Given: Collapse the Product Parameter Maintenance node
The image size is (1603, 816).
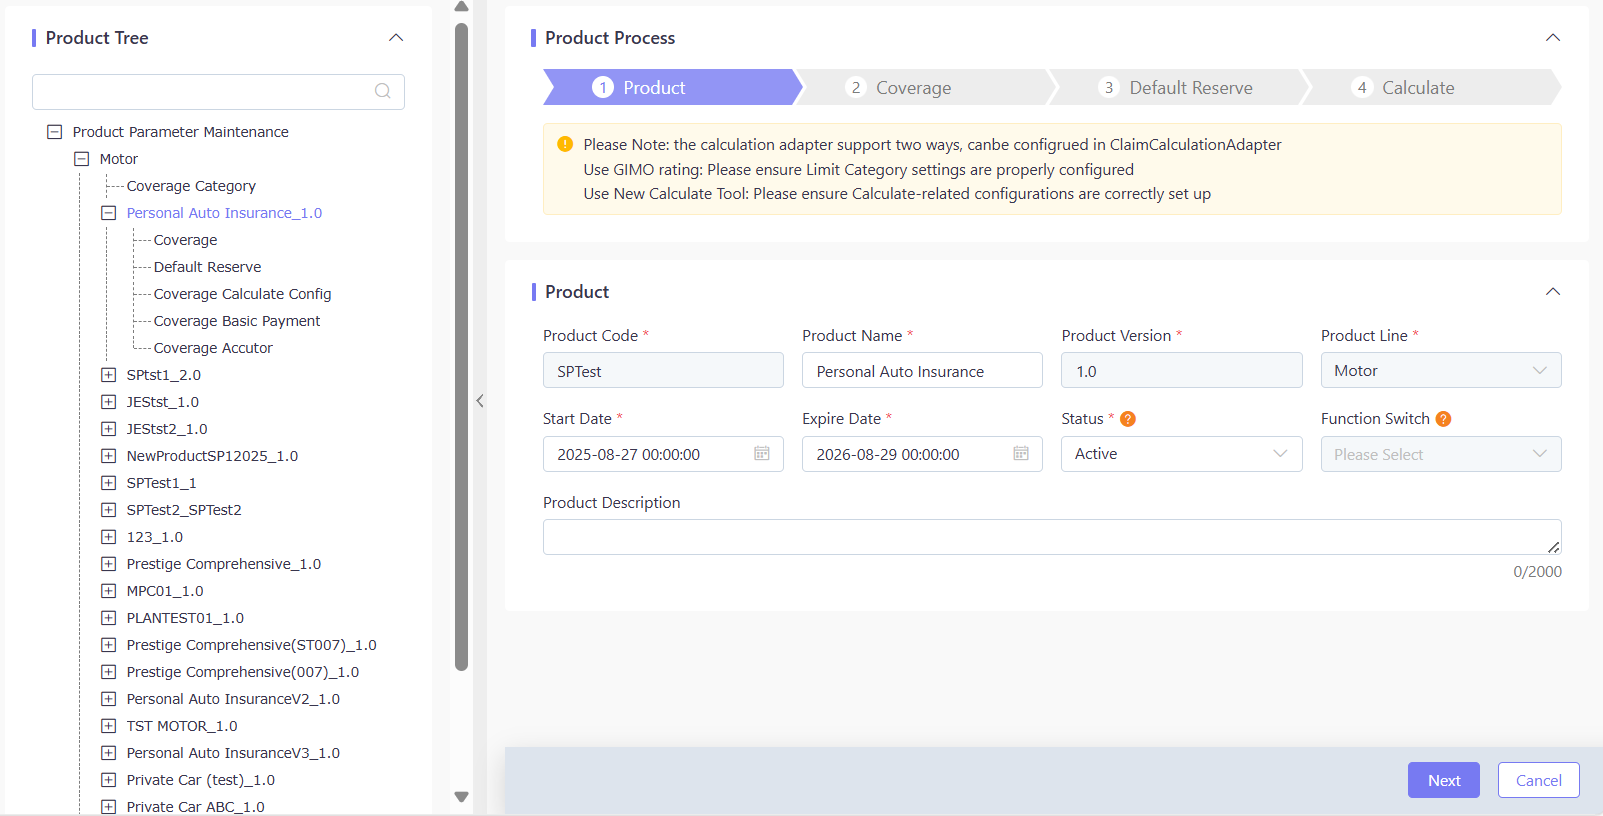Looking at the screenshot, I should coord(55,132).
